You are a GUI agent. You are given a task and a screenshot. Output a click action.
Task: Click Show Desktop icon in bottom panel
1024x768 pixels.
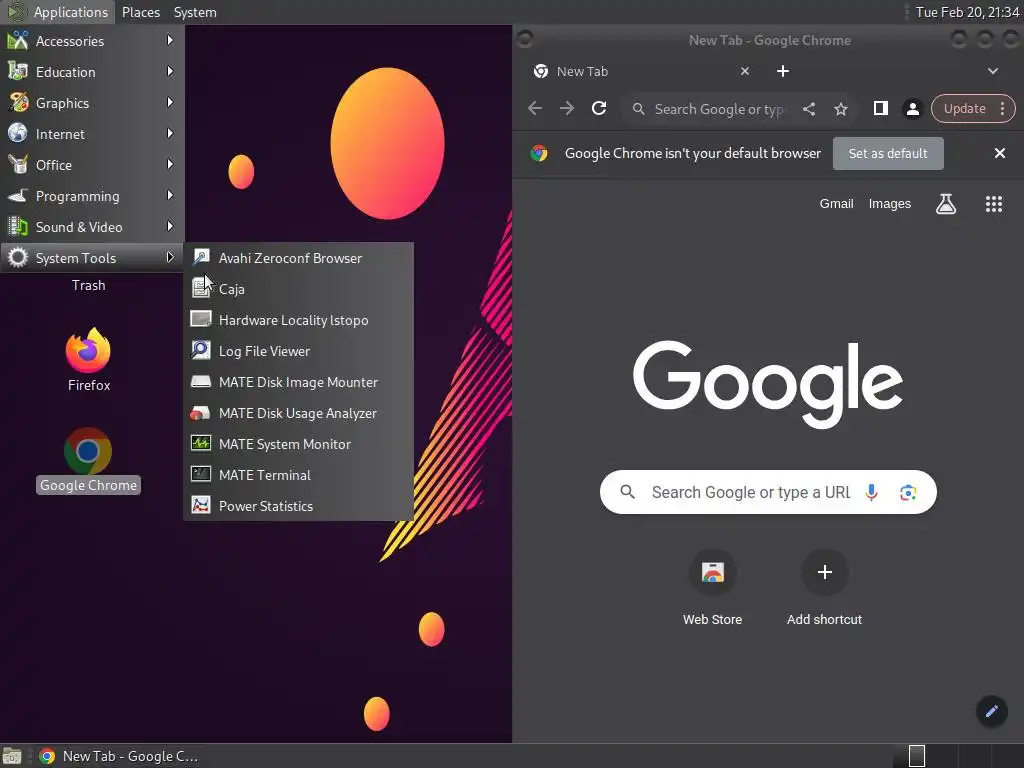coord(12,756)
